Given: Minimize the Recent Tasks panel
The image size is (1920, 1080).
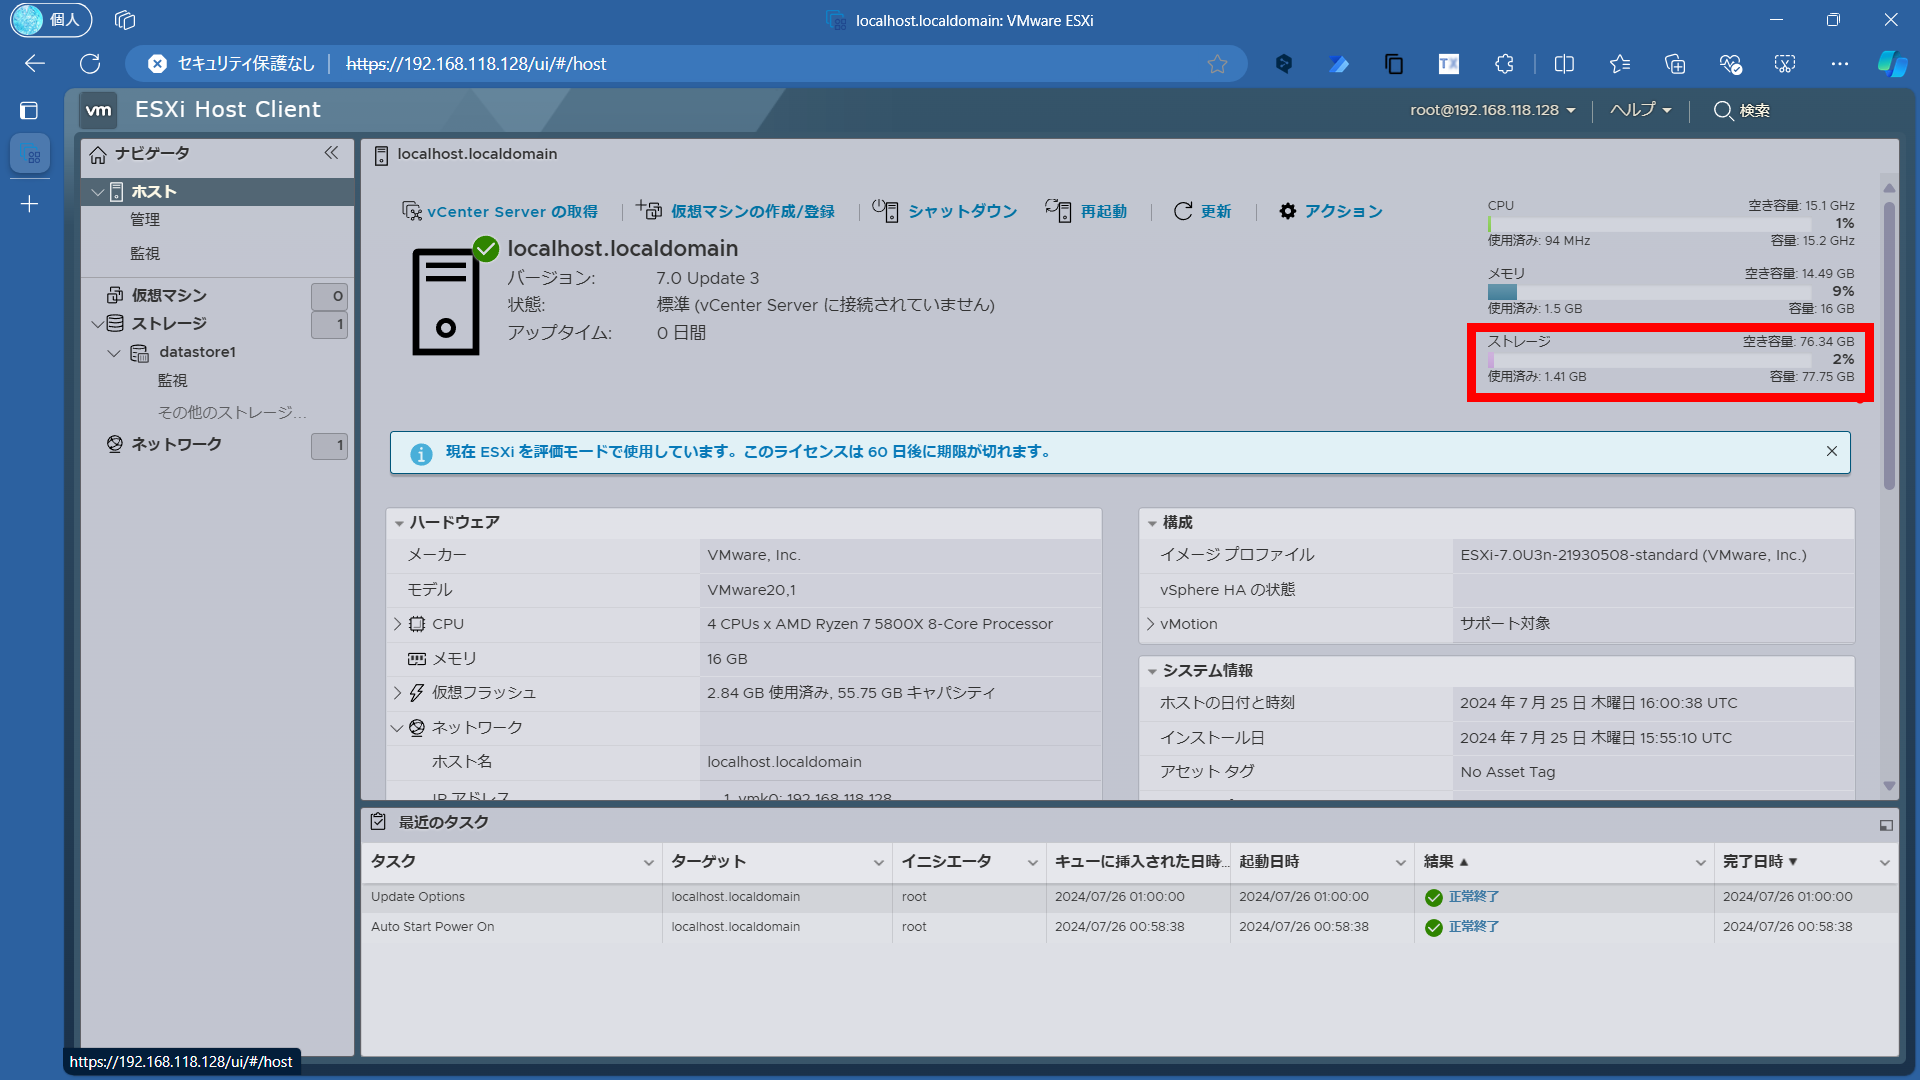Looking at the screenshot, I should (x=1886, y=826).
